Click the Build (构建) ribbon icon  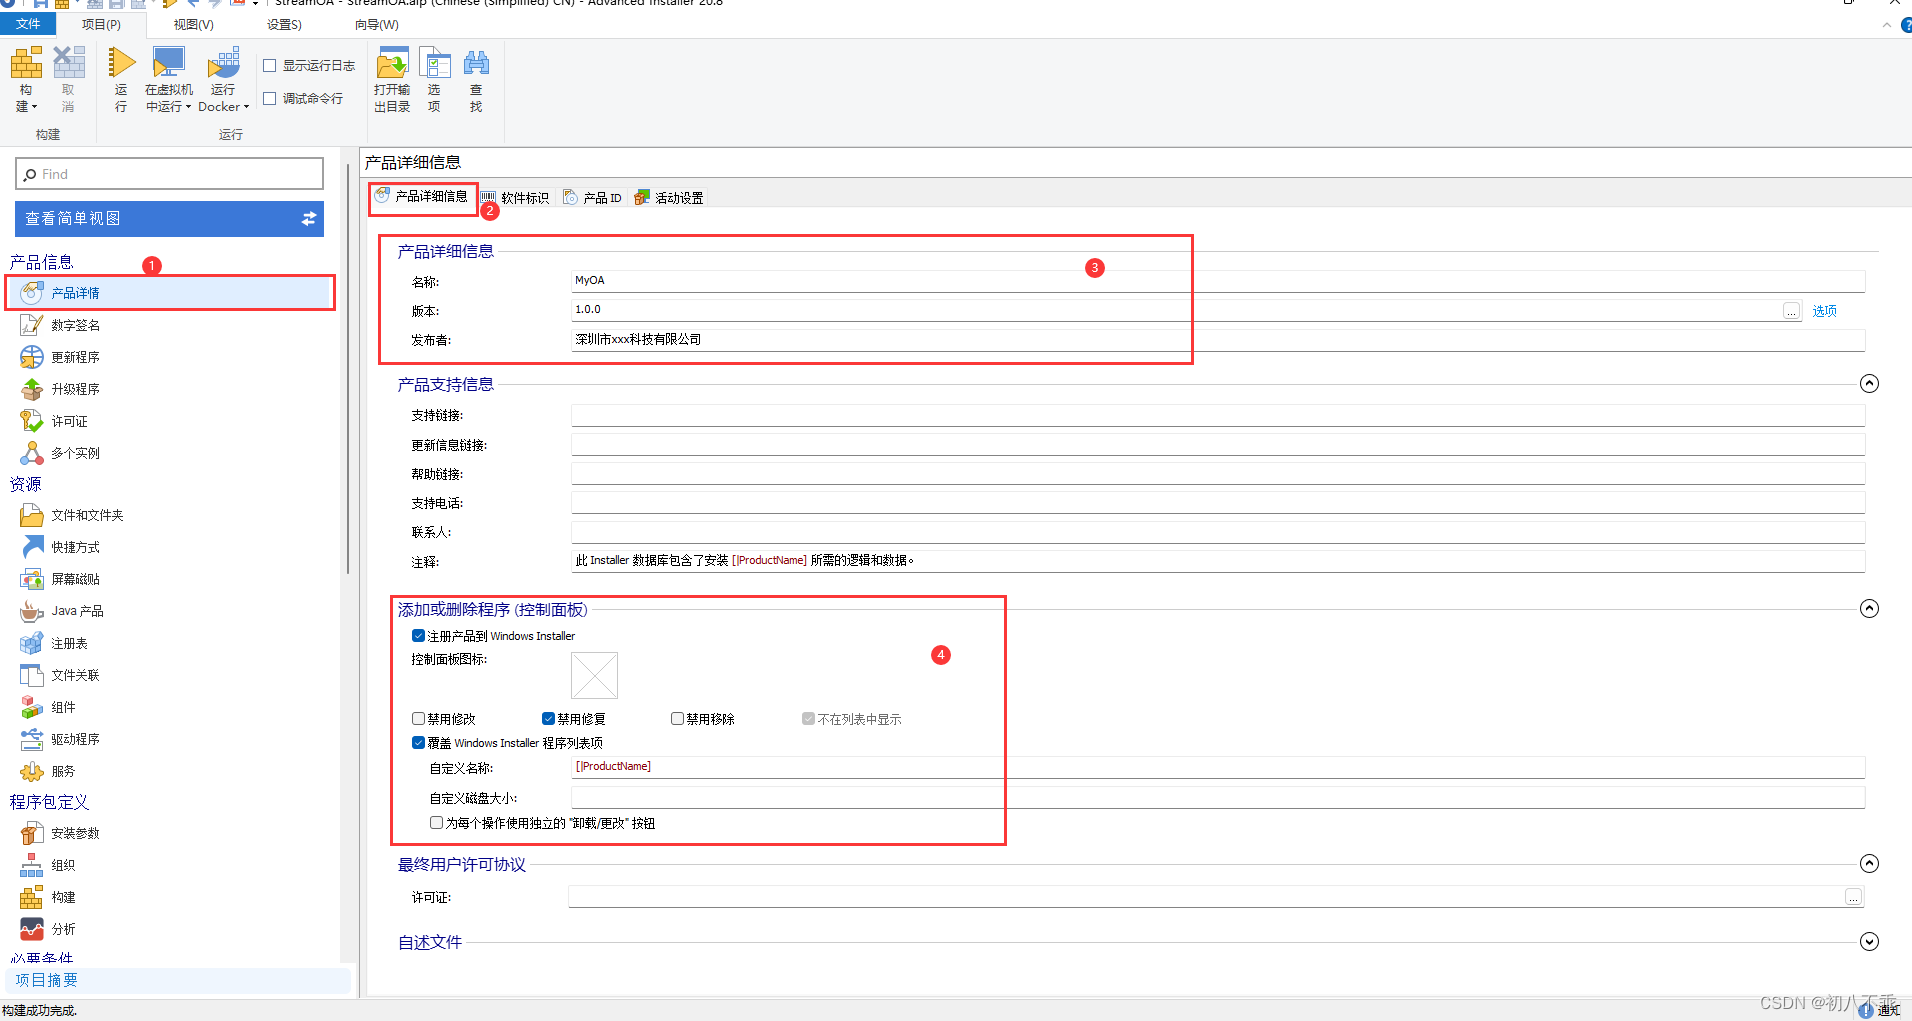26,63
